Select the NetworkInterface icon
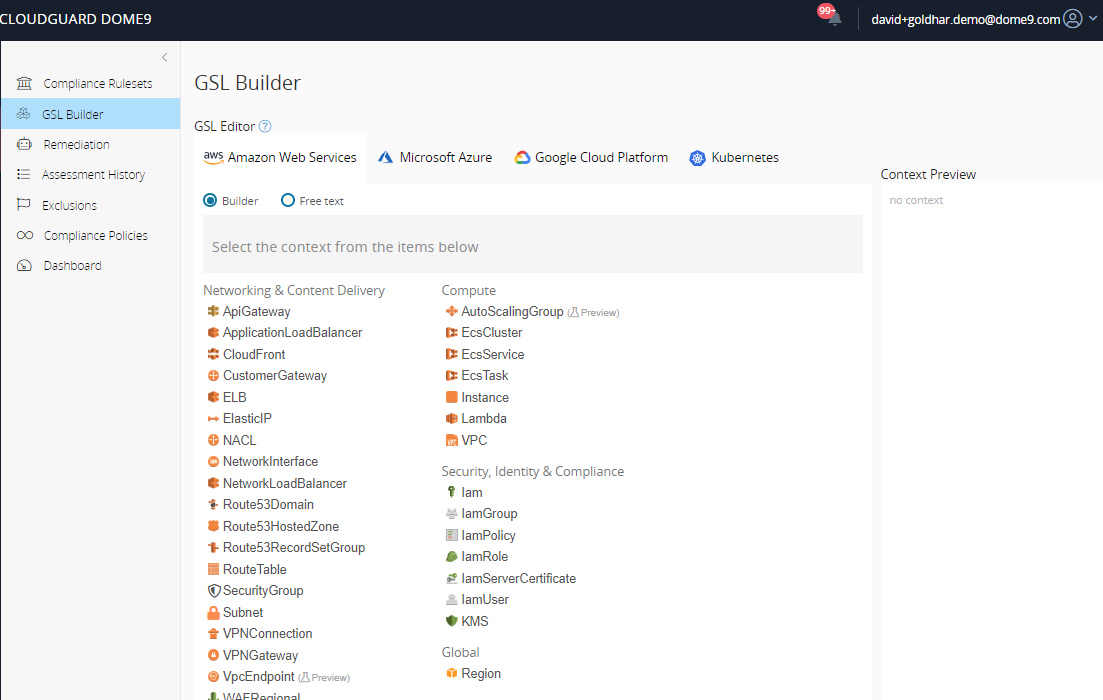Screen dimensions: 1103x700 tap(213, 462)
